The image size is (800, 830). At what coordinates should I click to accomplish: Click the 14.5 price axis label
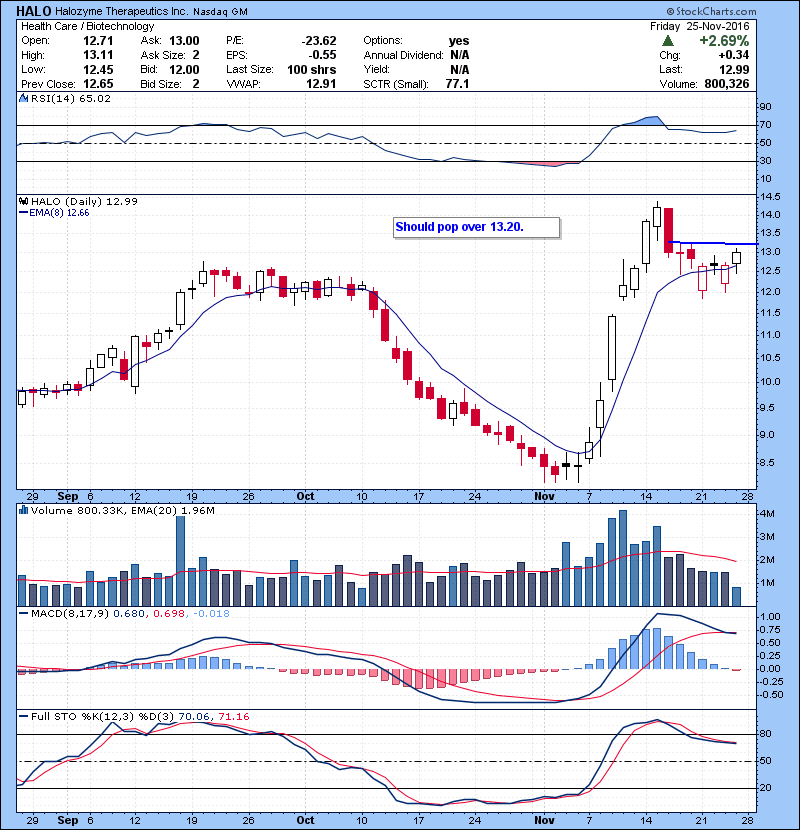770,197
